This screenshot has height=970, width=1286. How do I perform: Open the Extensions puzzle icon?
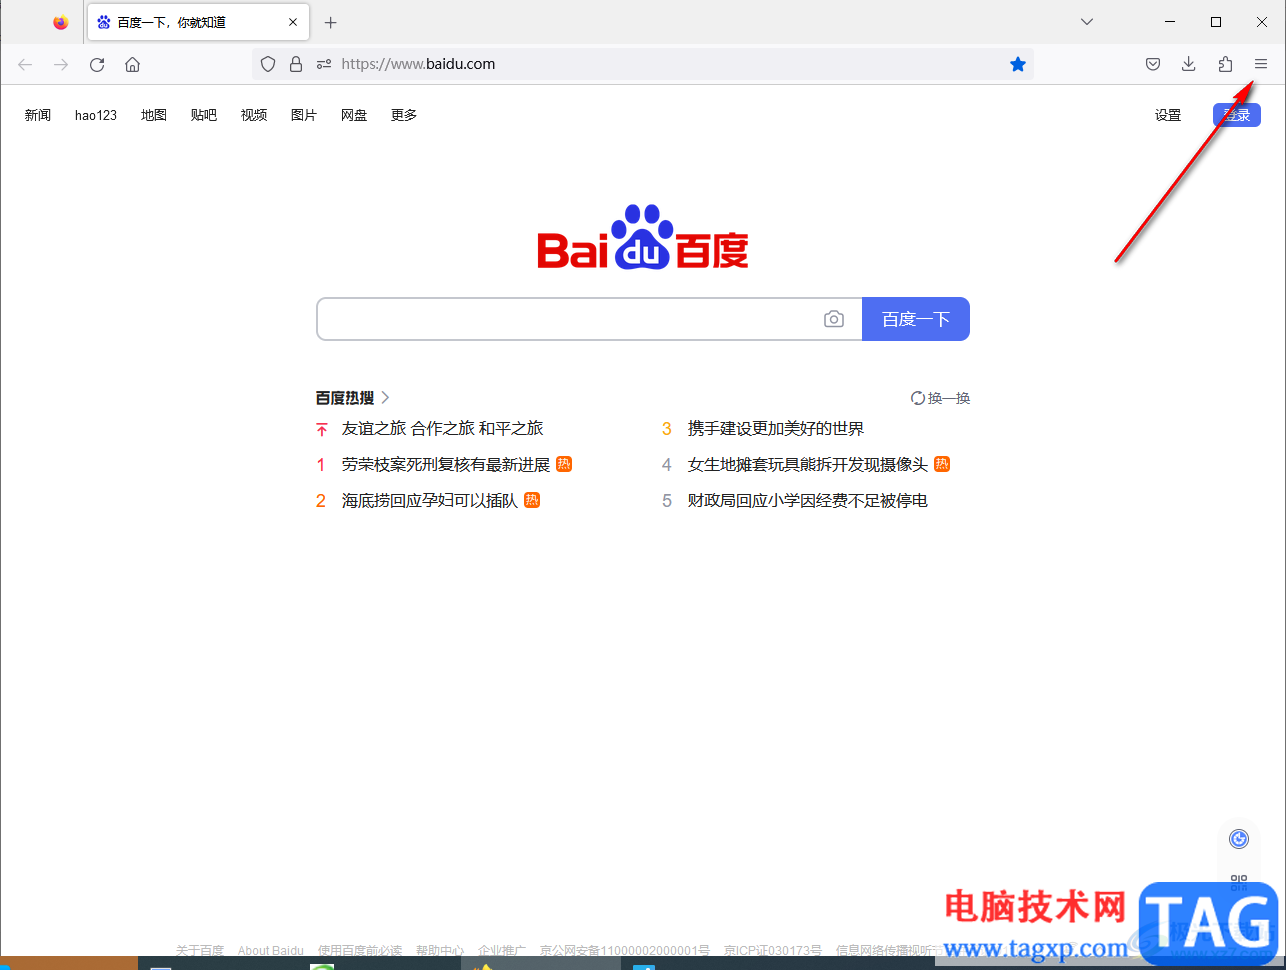[1225, 64]
